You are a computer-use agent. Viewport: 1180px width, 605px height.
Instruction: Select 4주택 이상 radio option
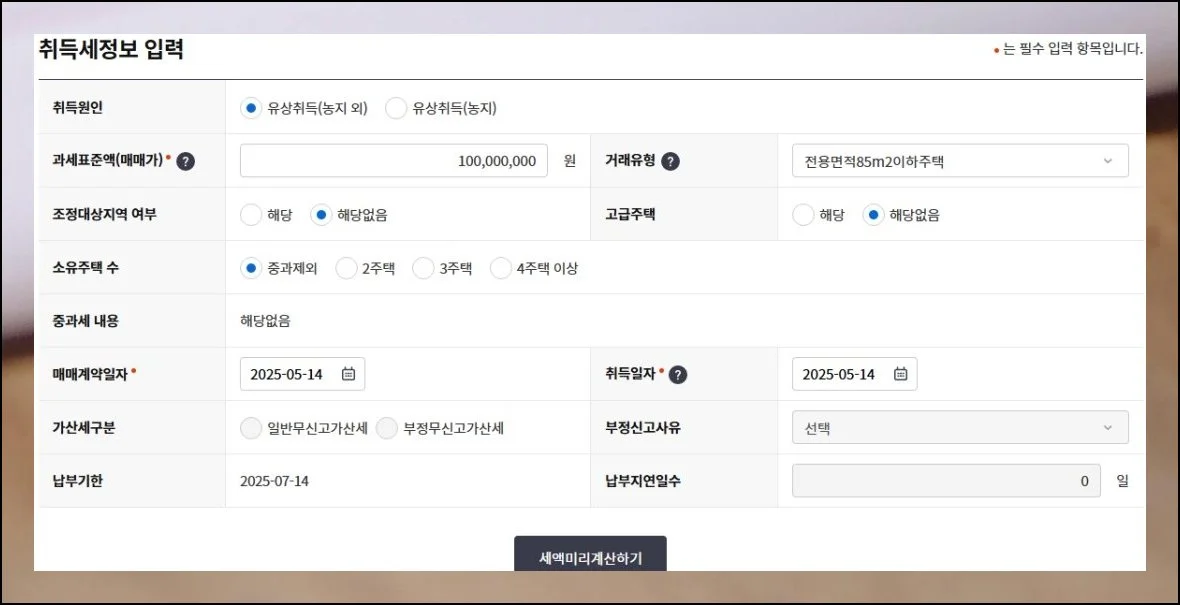coord(501,268)
